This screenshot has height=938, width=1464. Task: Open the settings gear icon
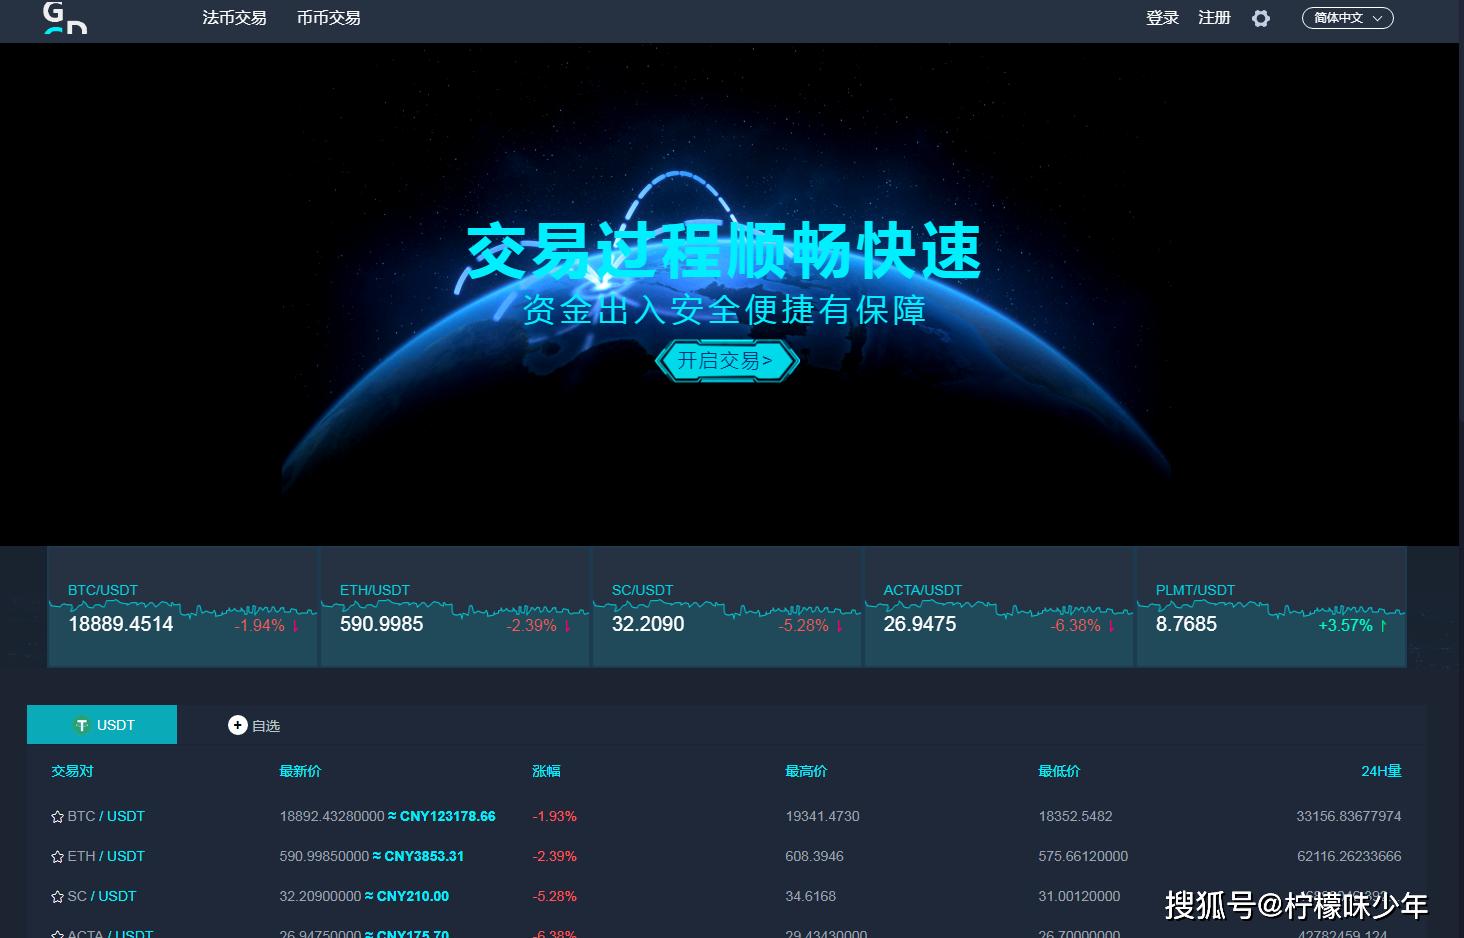[1261, 18]
